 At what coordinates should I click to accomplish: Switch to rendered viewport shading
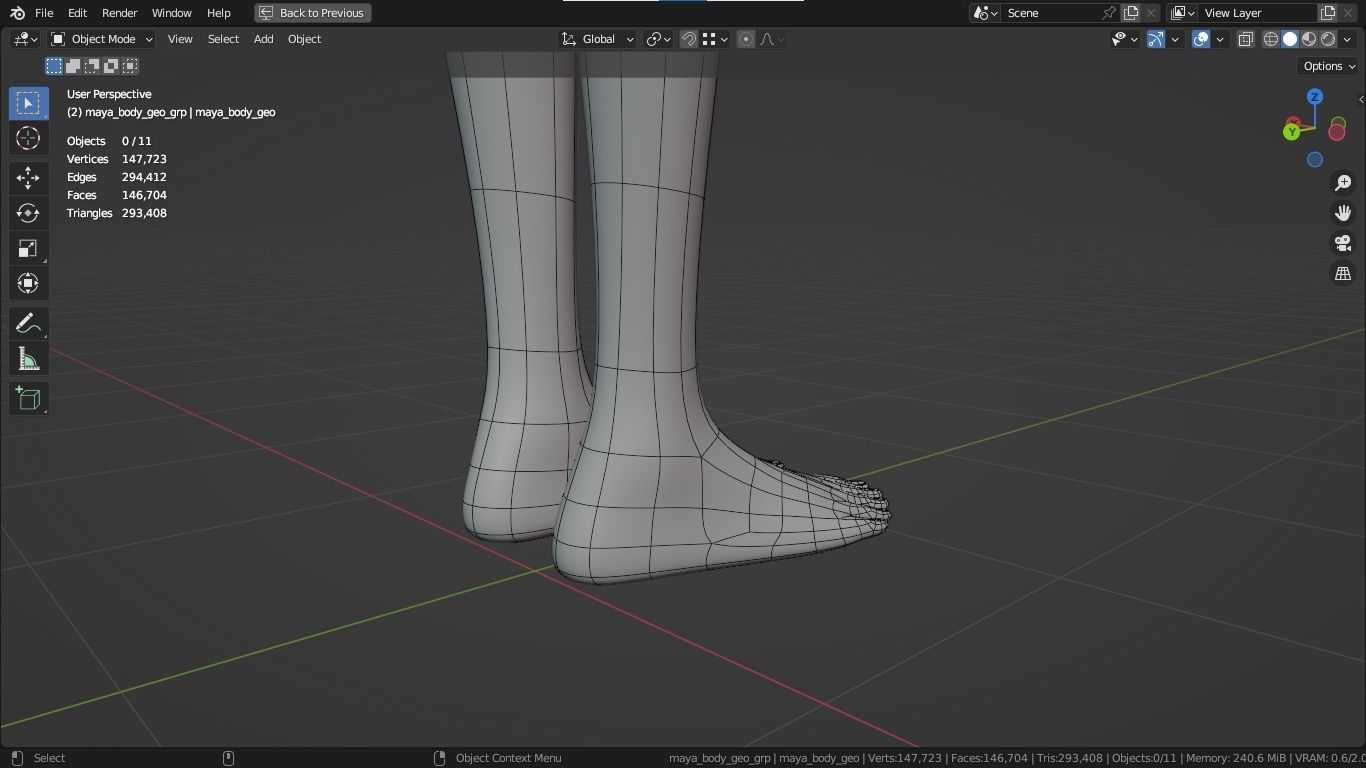coord(1328,39)
